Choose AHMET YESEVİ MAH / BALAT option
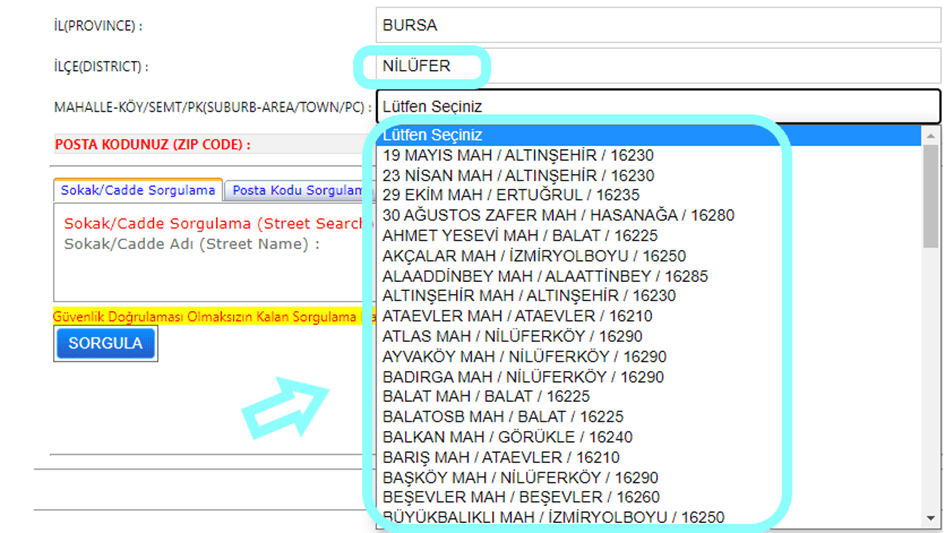This screenshot has width=945, height=533. point(506,236)
